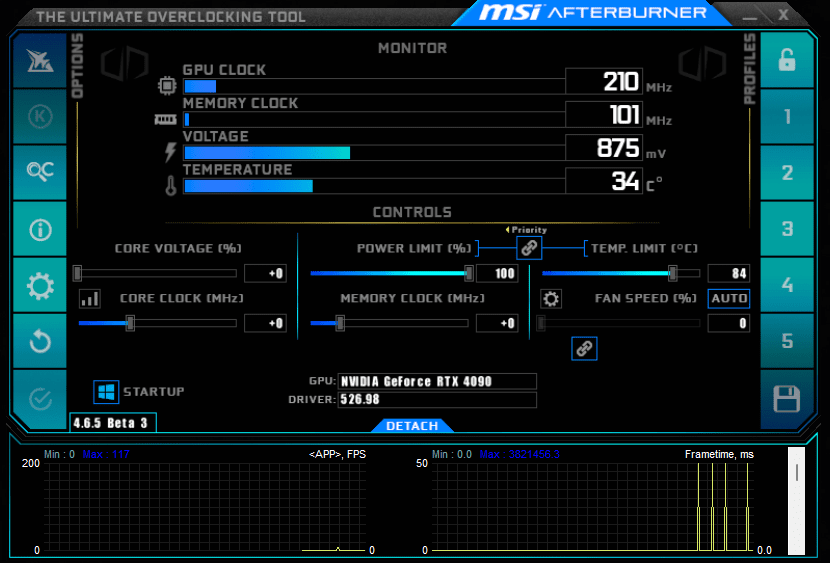The height and width of the screenshot is (563, 830).
Task: Open the fan settings gear icon
Action: [x=551, y=298]
